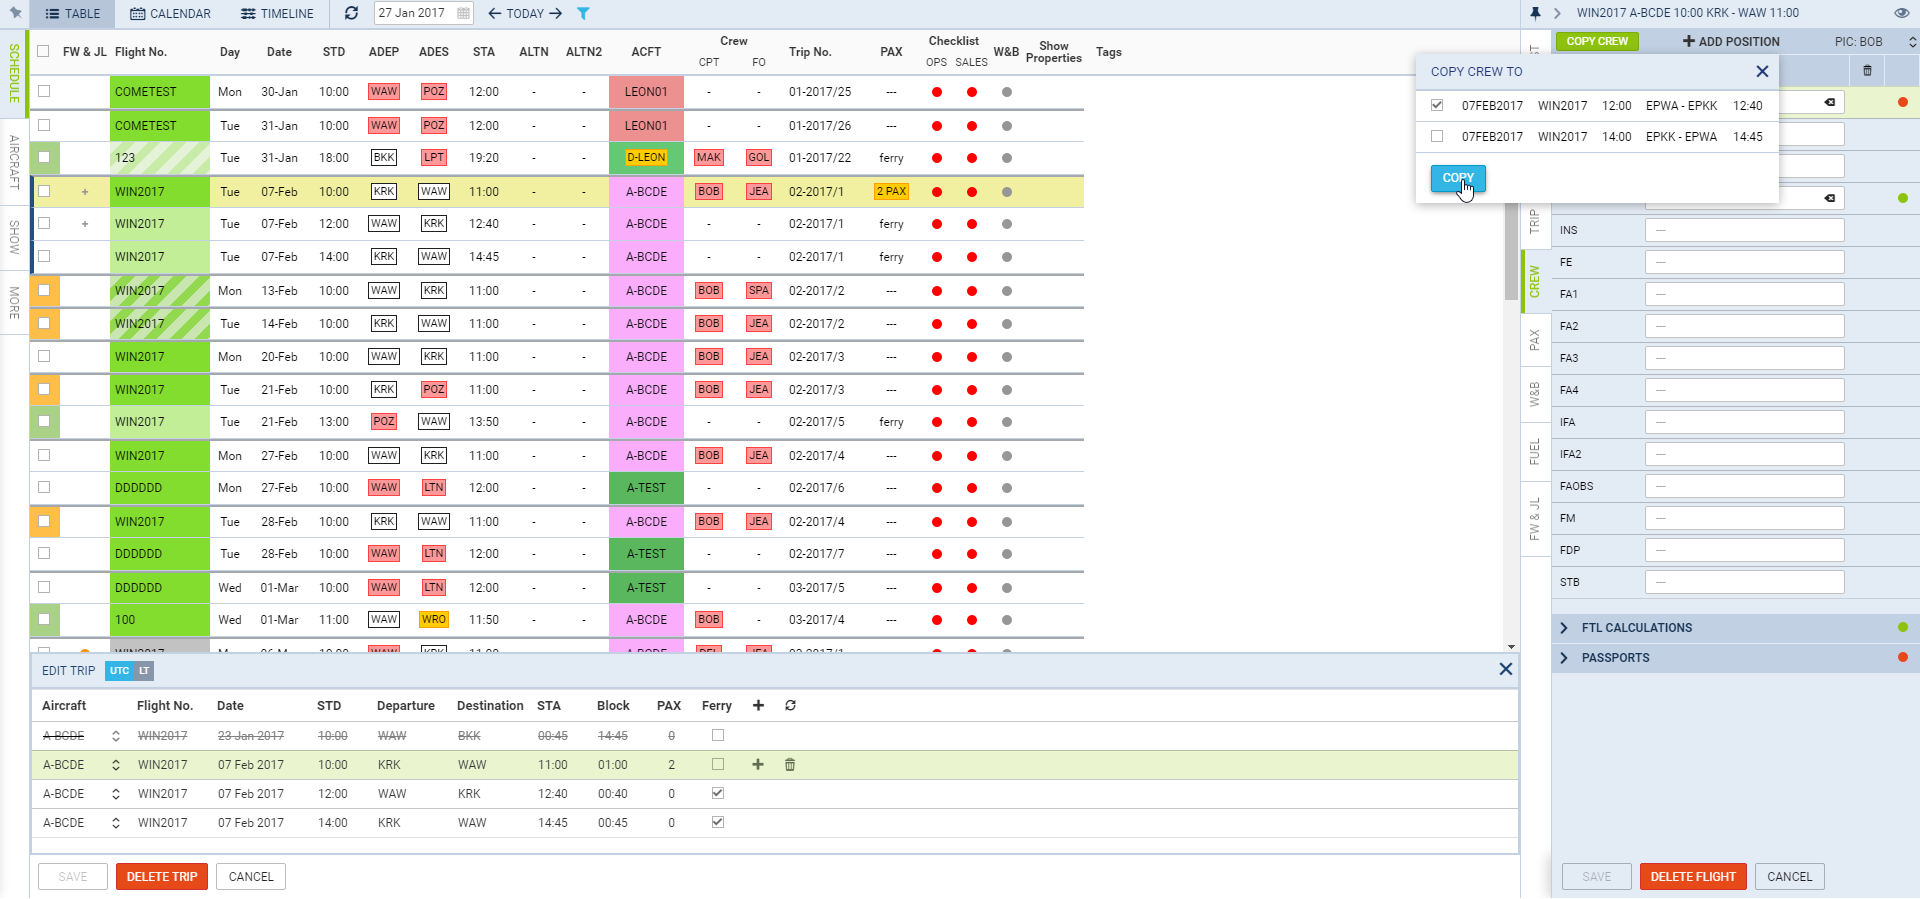Open the schedule filter funnel

(x=583, y=13)
